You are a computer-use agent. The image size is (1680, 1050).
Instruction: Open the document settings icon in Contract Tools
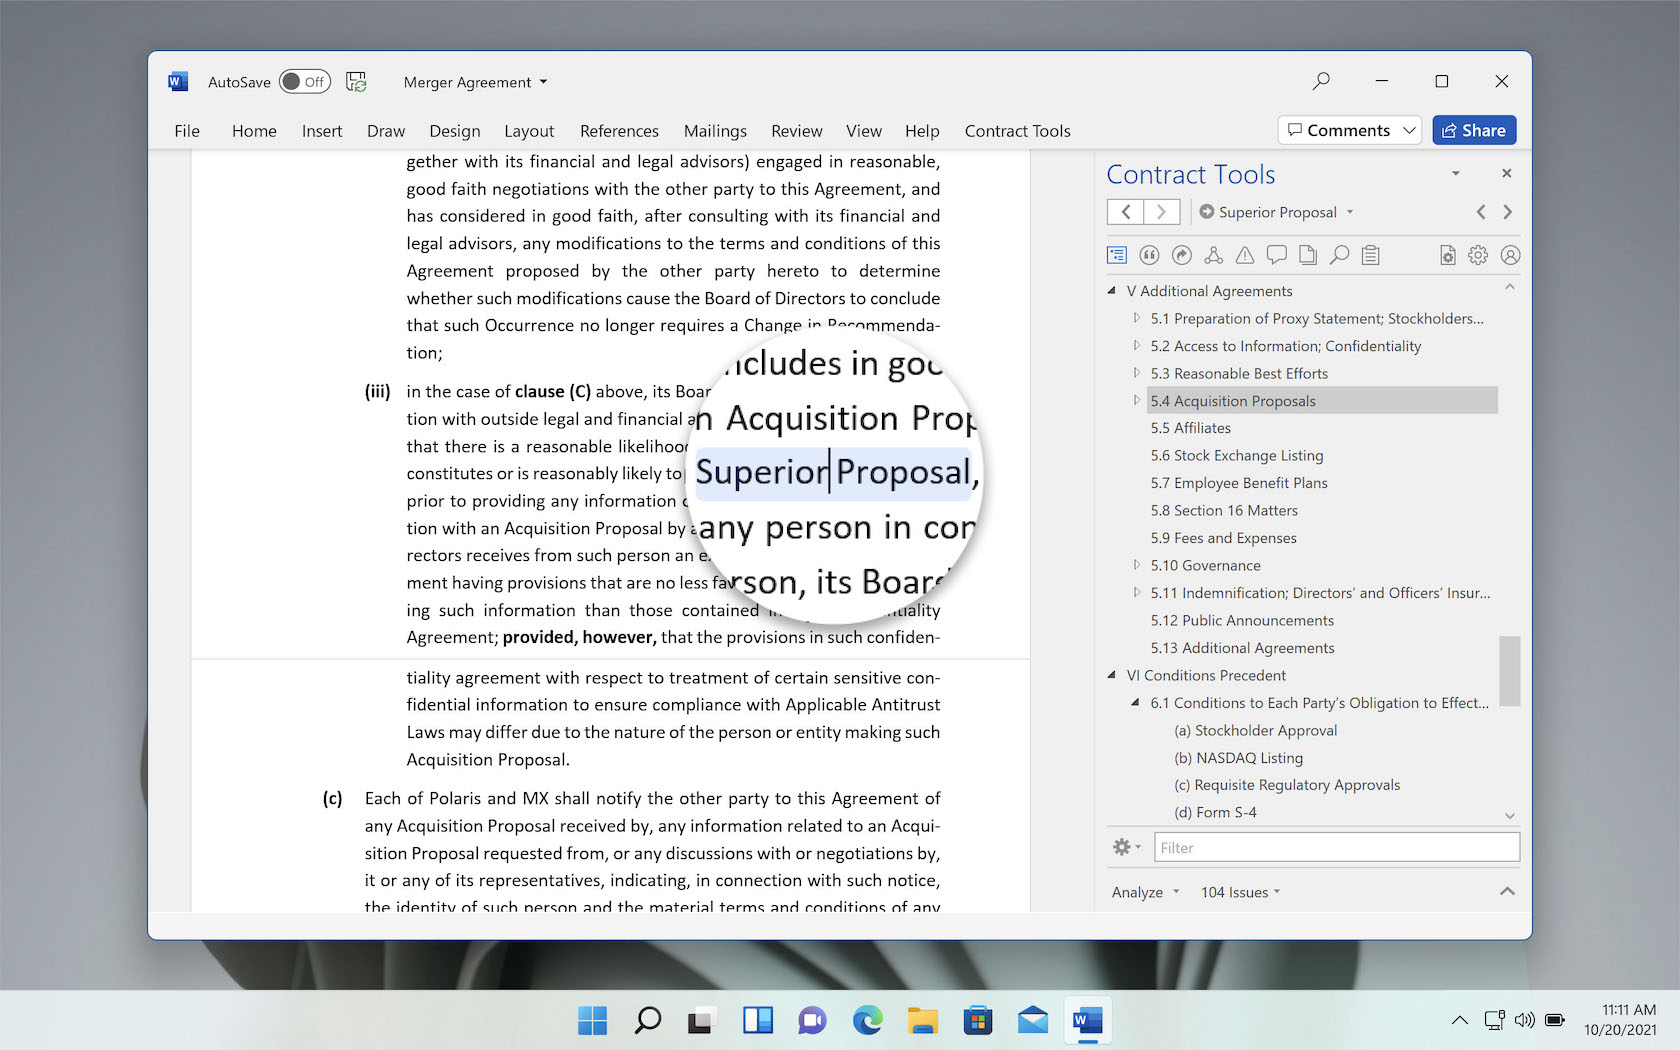pyautogui.click(x=1447, y=255)
